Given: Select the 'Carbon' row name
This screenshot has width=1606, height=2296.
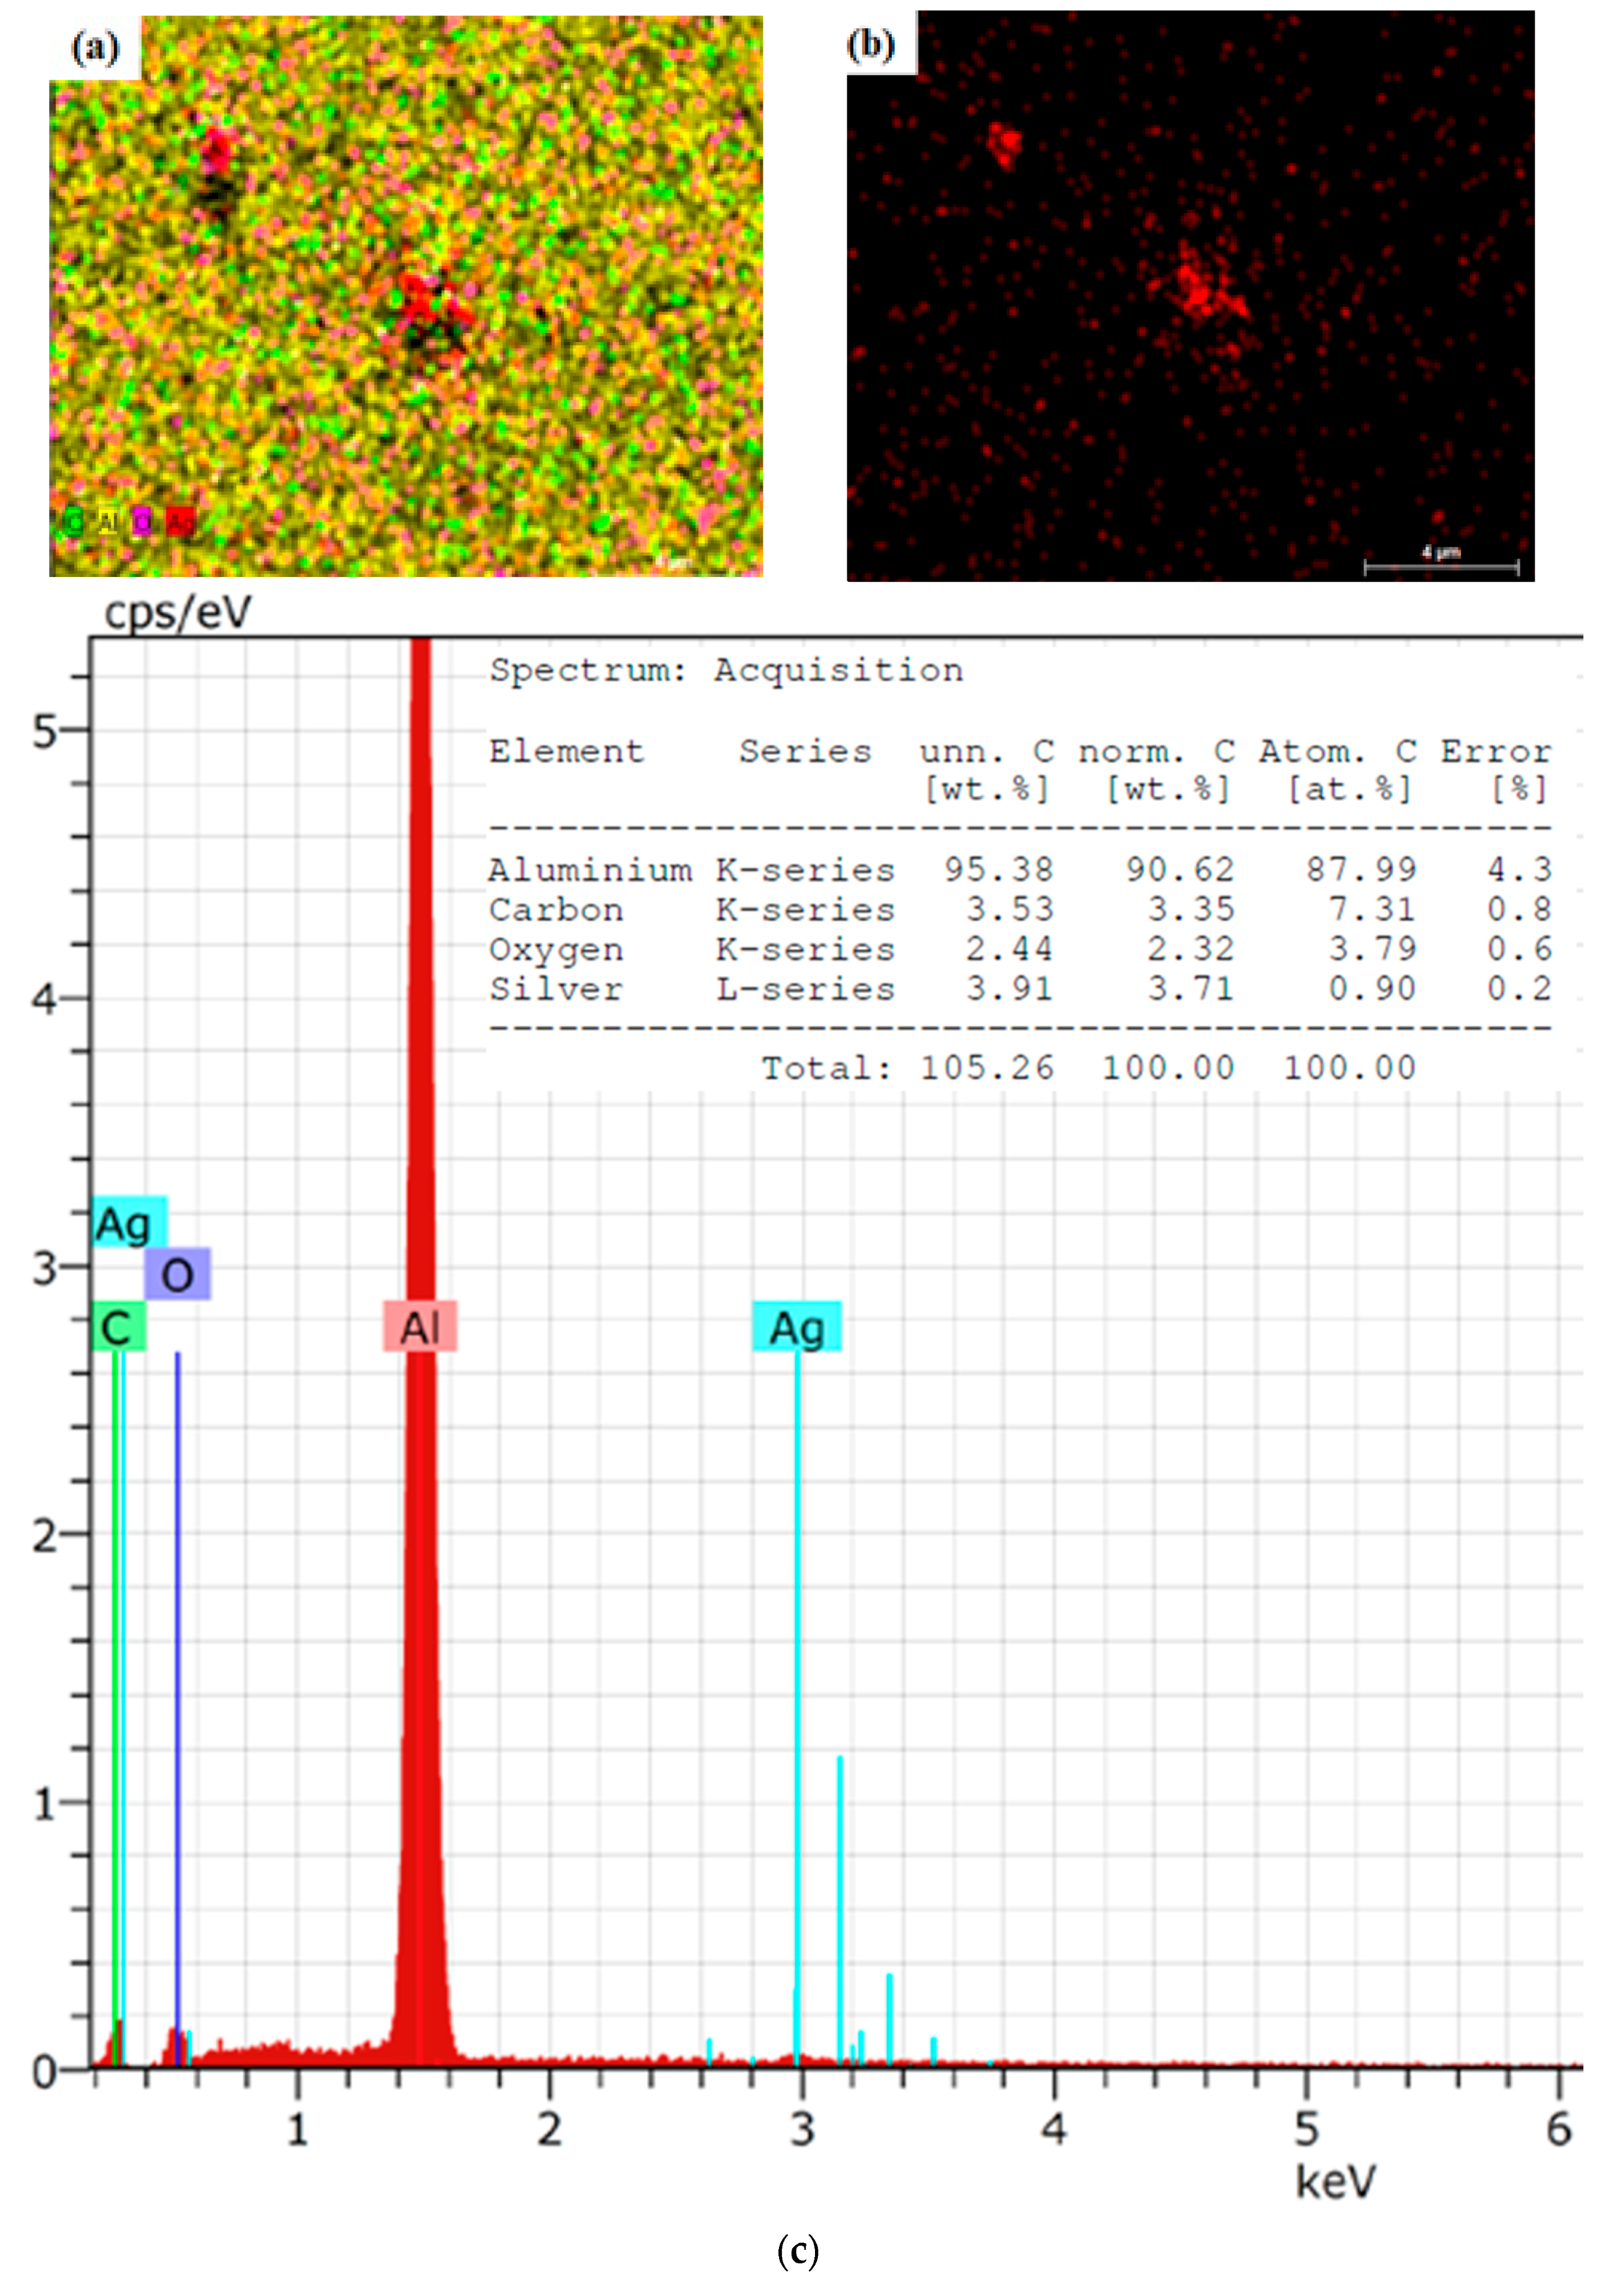Looking at the screenshot, I should (556, 909).
